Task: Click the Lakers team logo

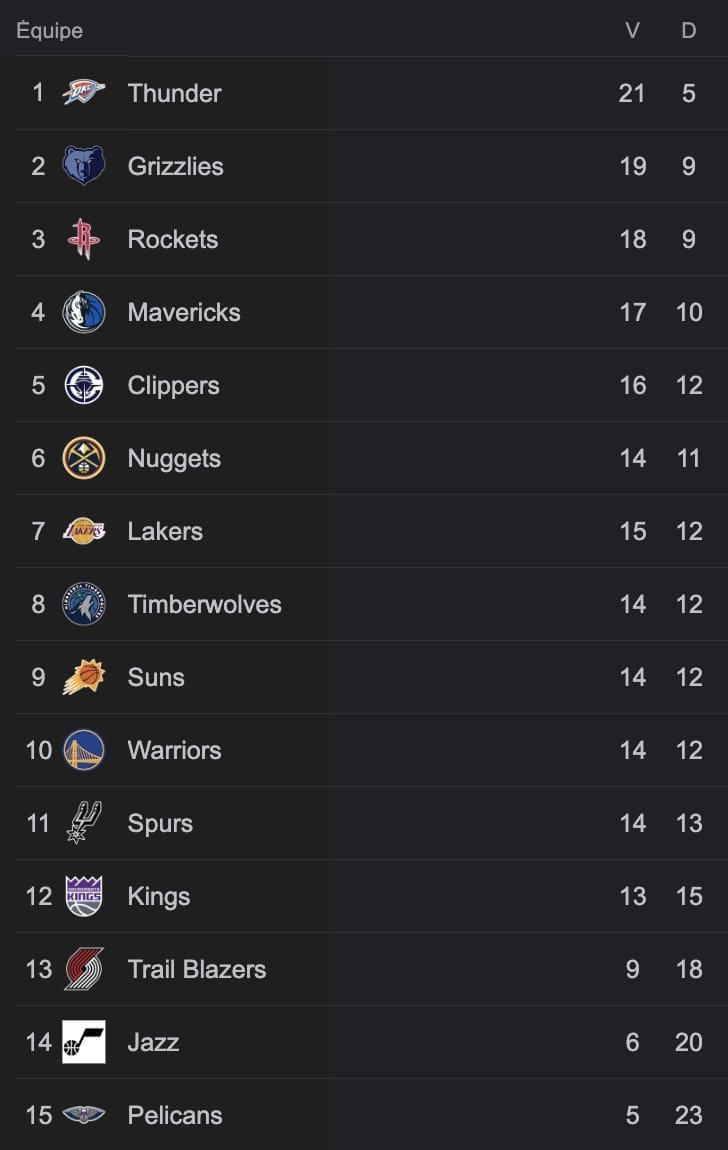Action: click(x=84, y=531)
